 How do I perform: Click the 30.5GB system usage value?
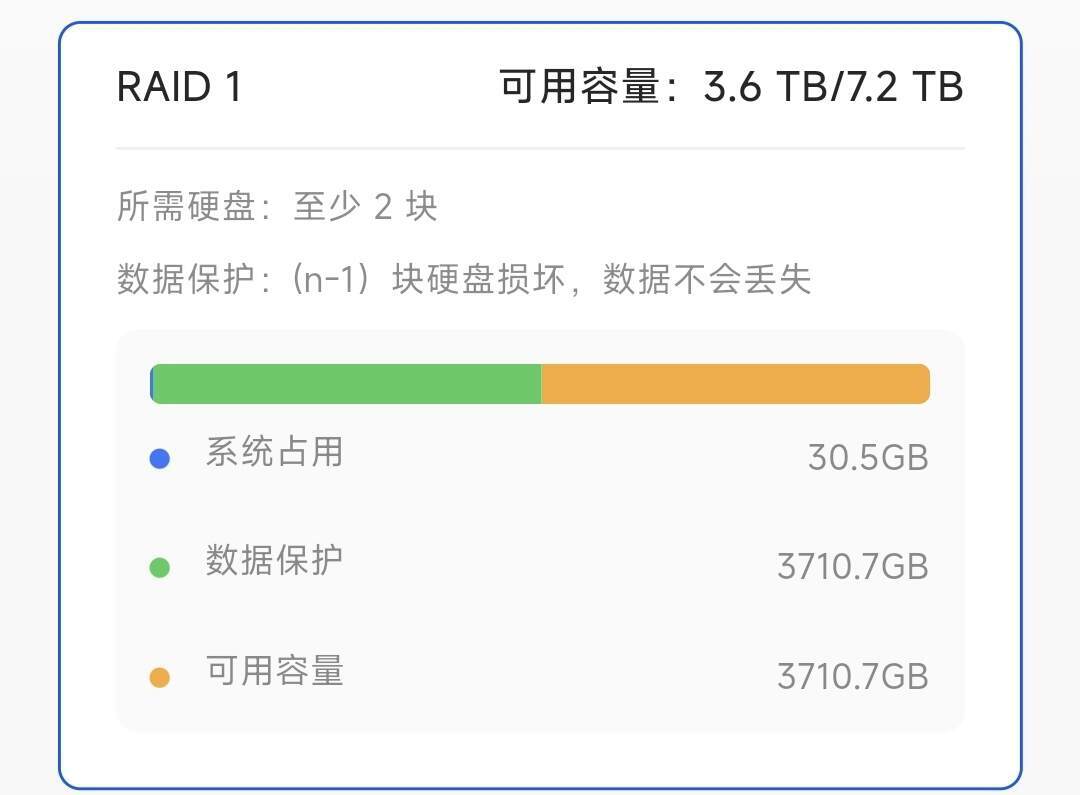[x=868, y=458]
